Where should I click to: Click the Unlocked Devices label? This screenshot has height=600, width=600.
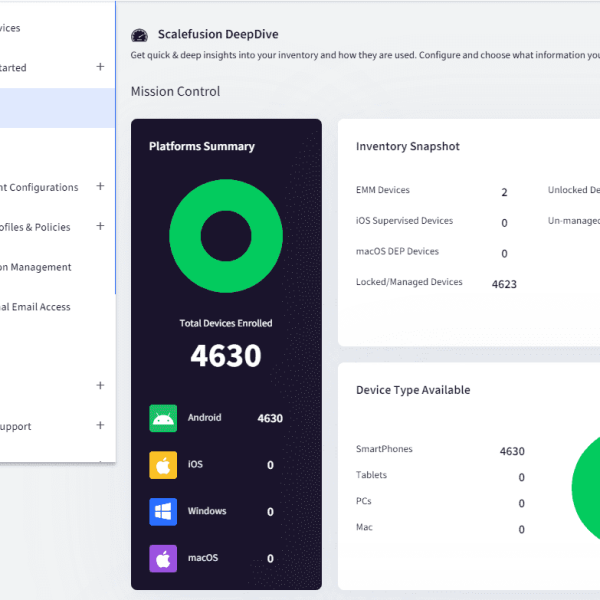click(x=574, y=190)
